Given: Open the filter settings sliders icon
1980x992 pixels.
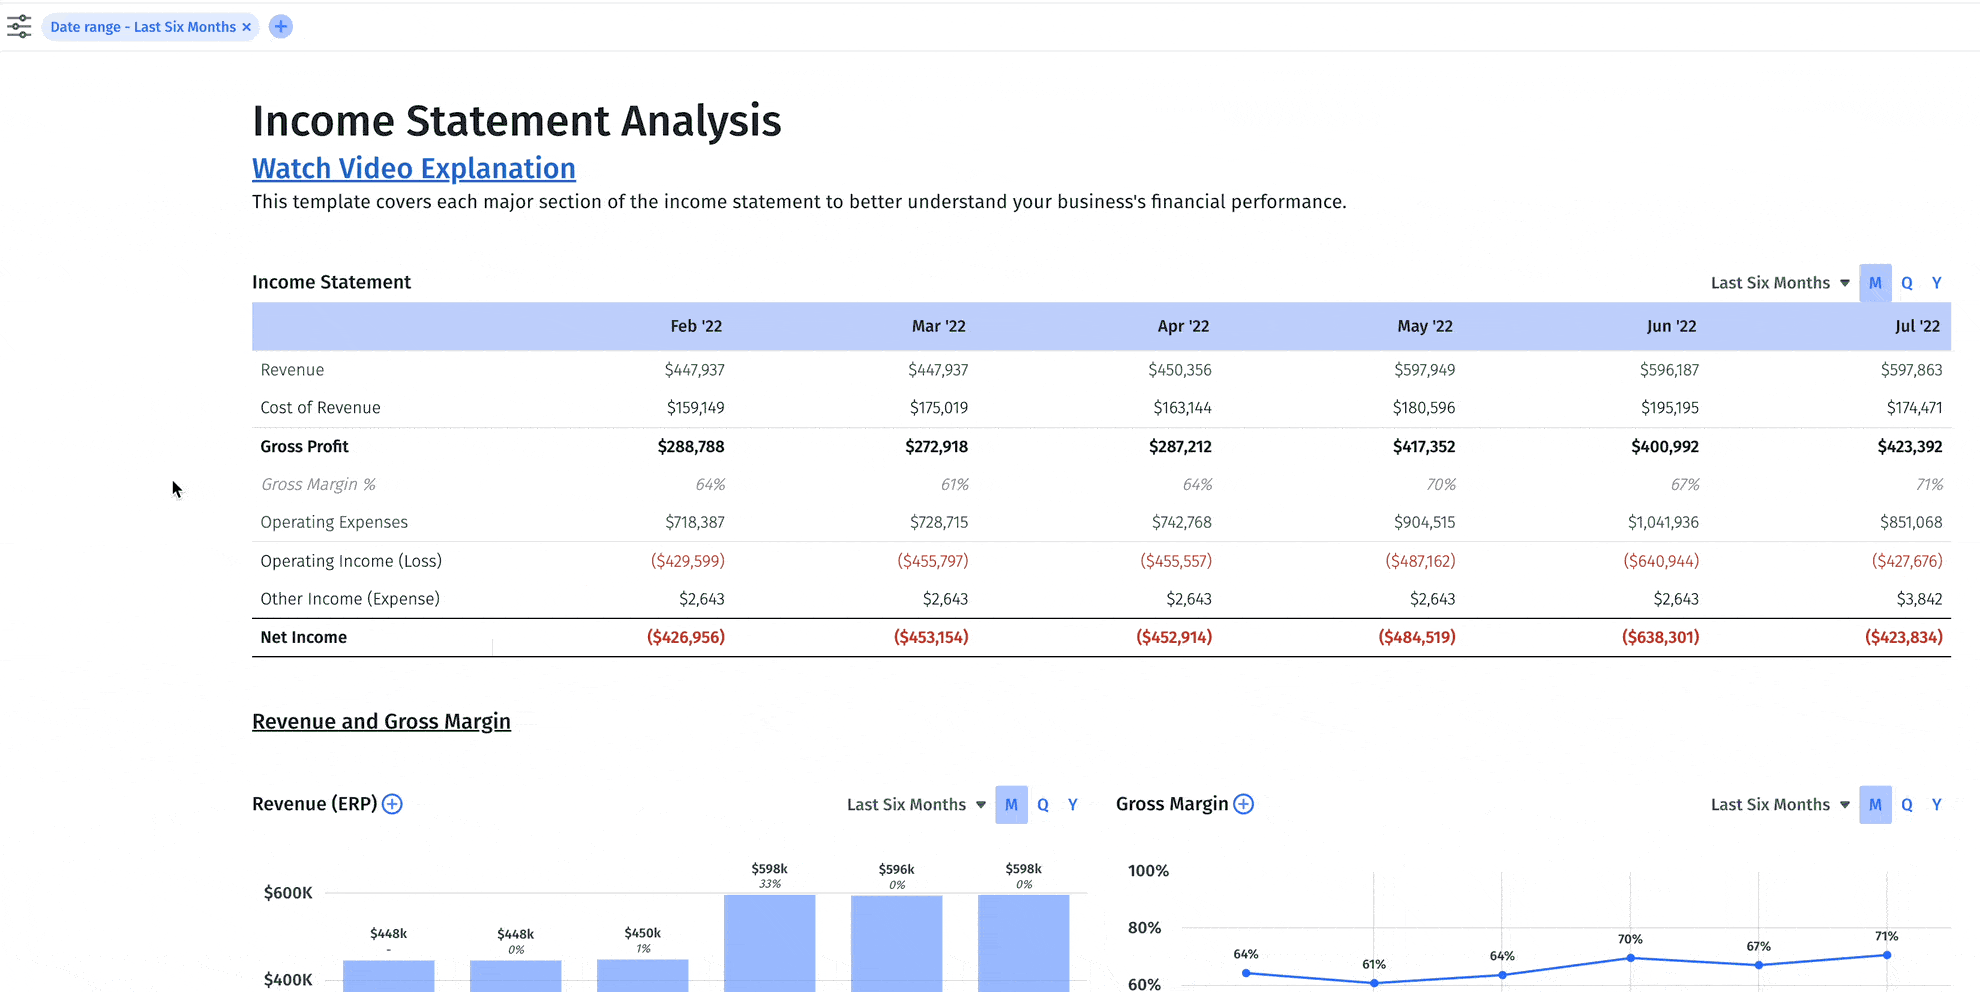Looking at the screenshot, I should [19, 27].
